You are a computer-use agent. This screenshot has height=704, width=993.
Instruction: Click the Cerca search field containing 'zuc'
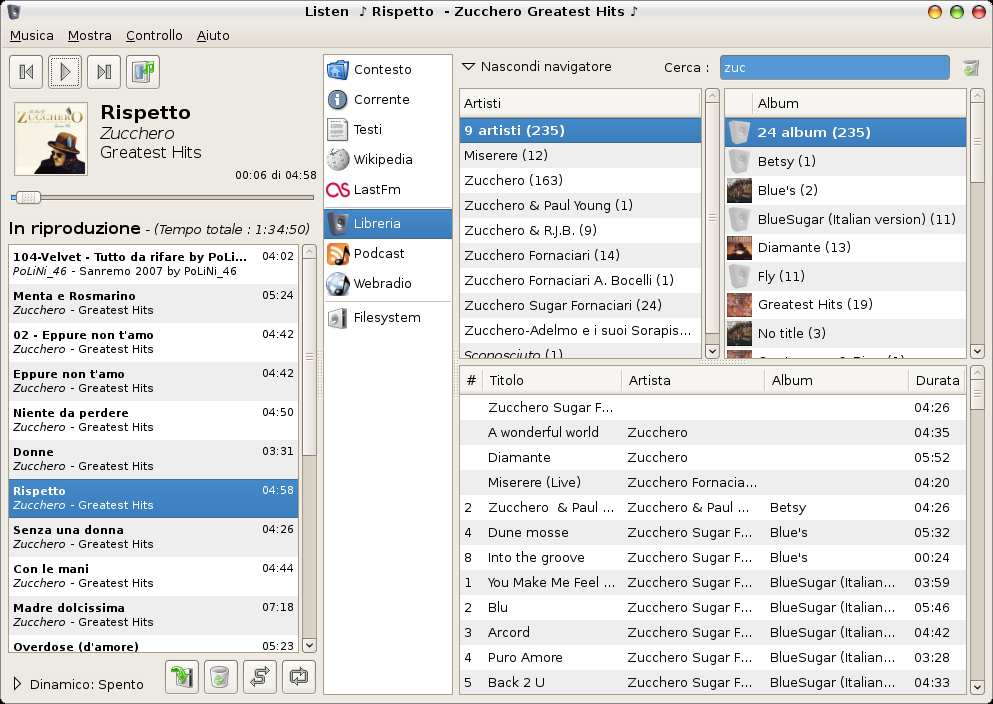[835, 68]
